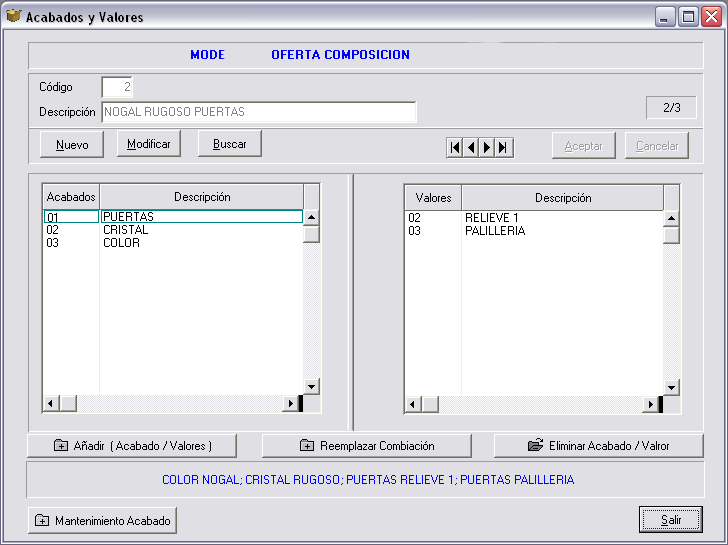Click Eliminar Acabado / Valor
The image size is (728, 545).
point(599,446)
